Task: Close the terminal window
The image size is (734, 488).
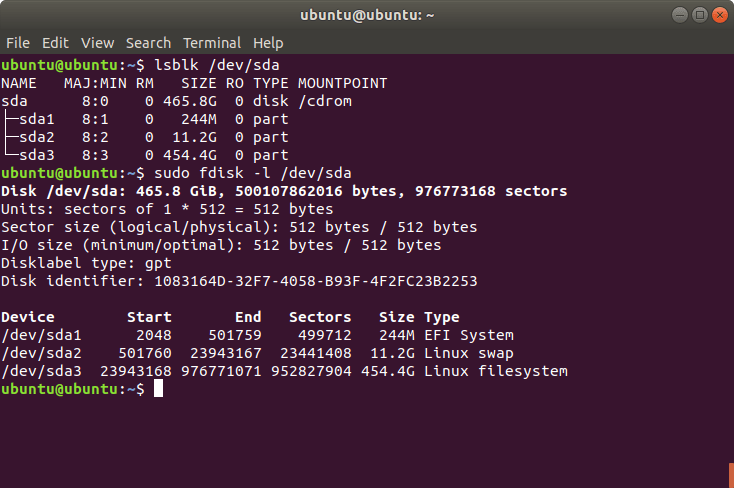Action: [720, 15]
